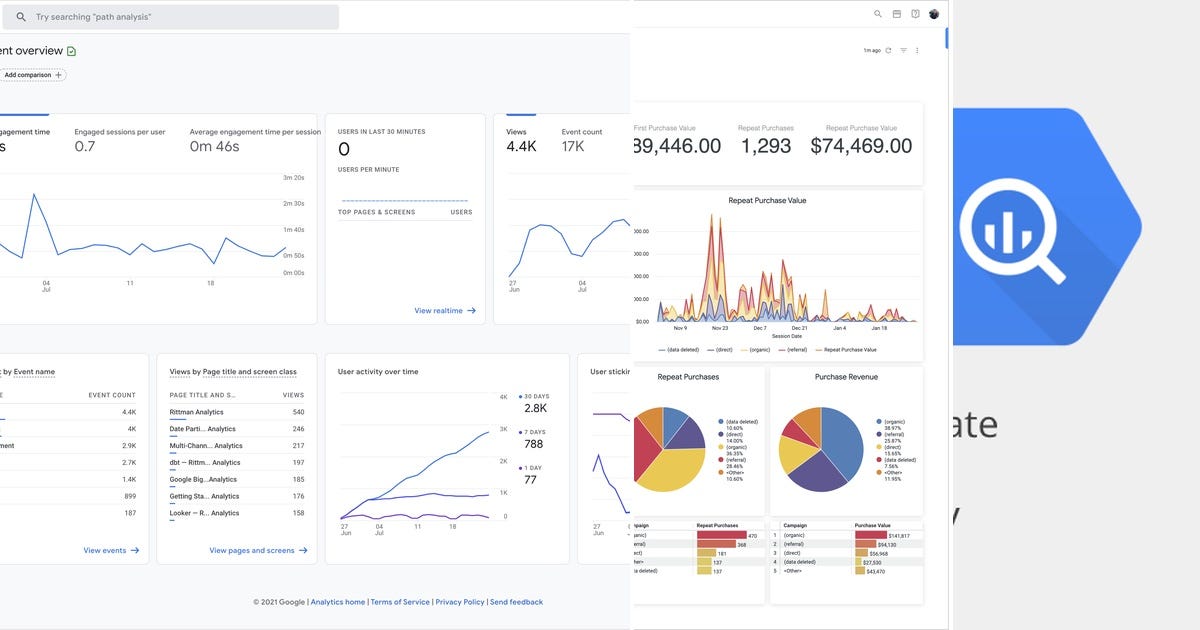Click the user avatar in Looker header

934,14
